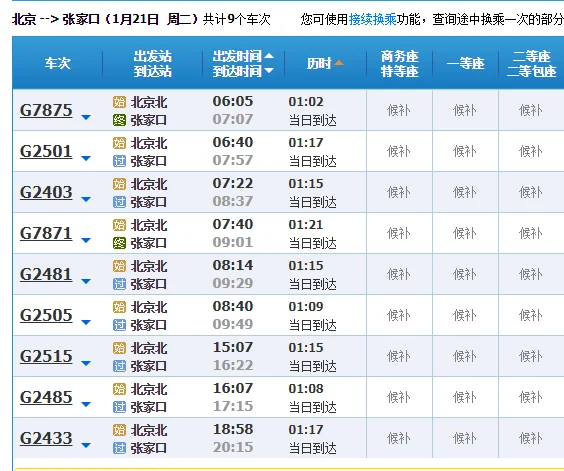Sort by 到达时间 arrival time header
This screenshot has height=471, width=564.
237,71
